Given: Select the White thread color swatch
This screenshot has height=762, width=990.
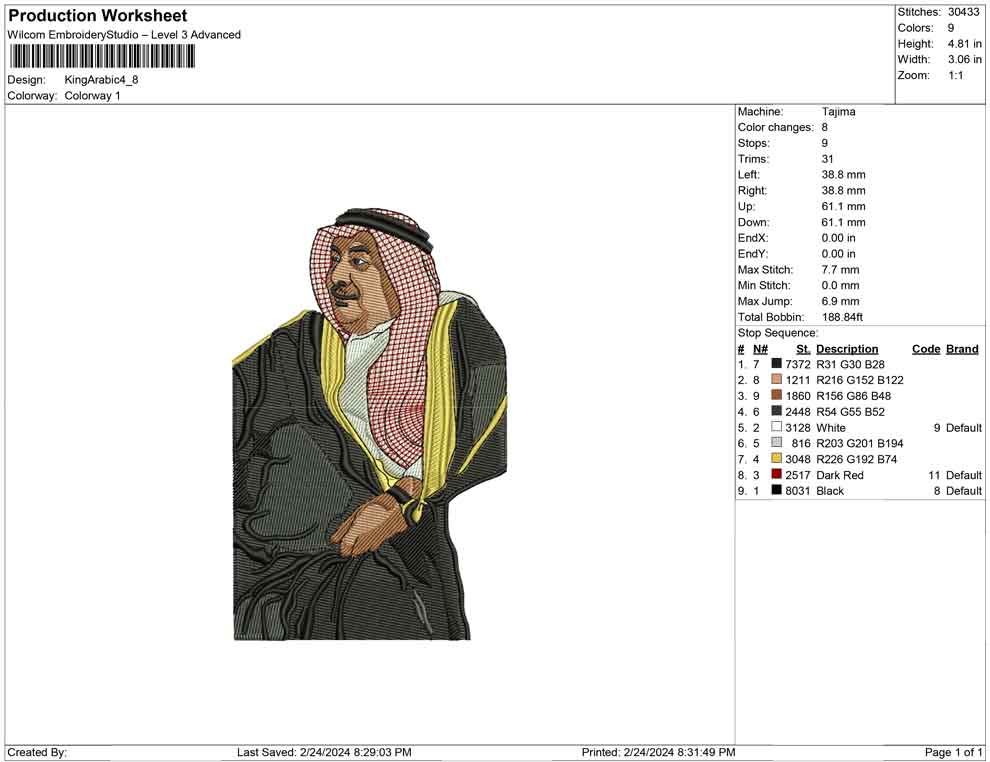Looking at the screenshot, I should point(777,427).
